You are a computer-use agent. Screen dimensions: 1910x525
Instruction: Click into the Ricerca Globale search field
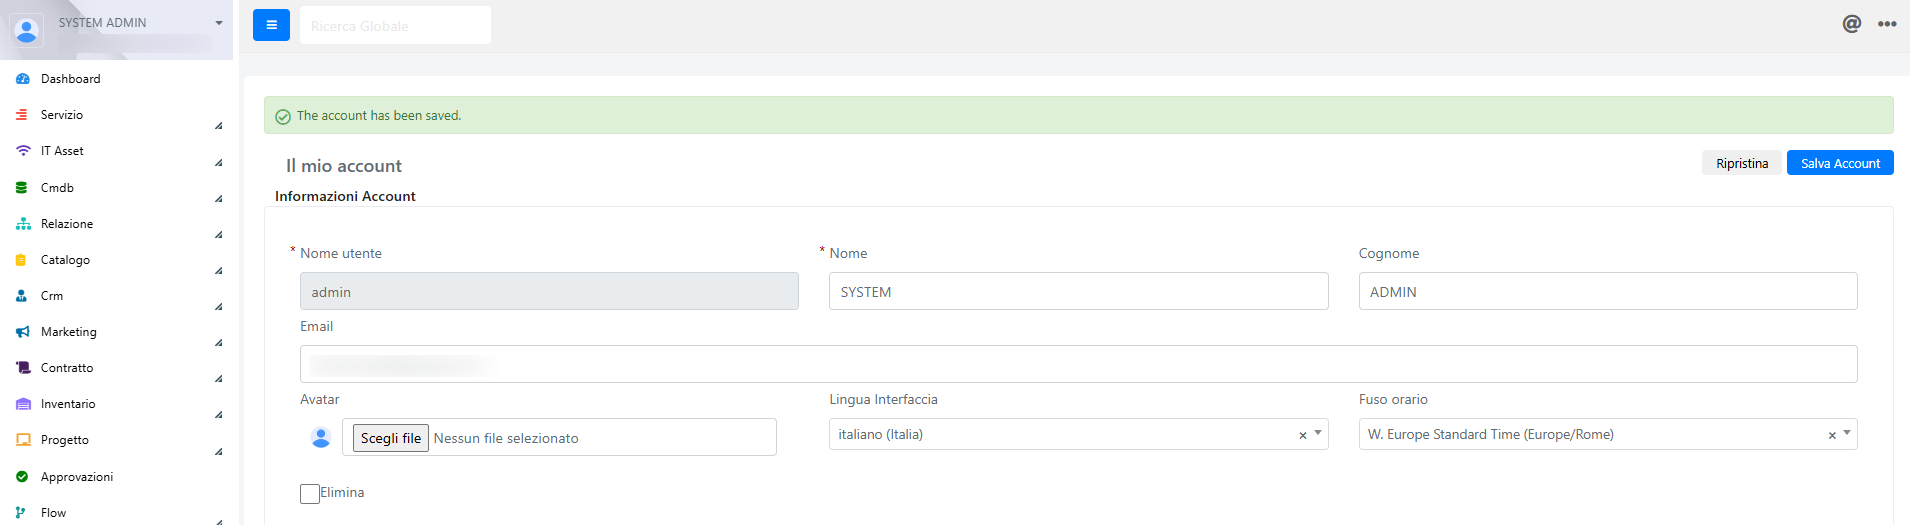[x=395, y=25]
